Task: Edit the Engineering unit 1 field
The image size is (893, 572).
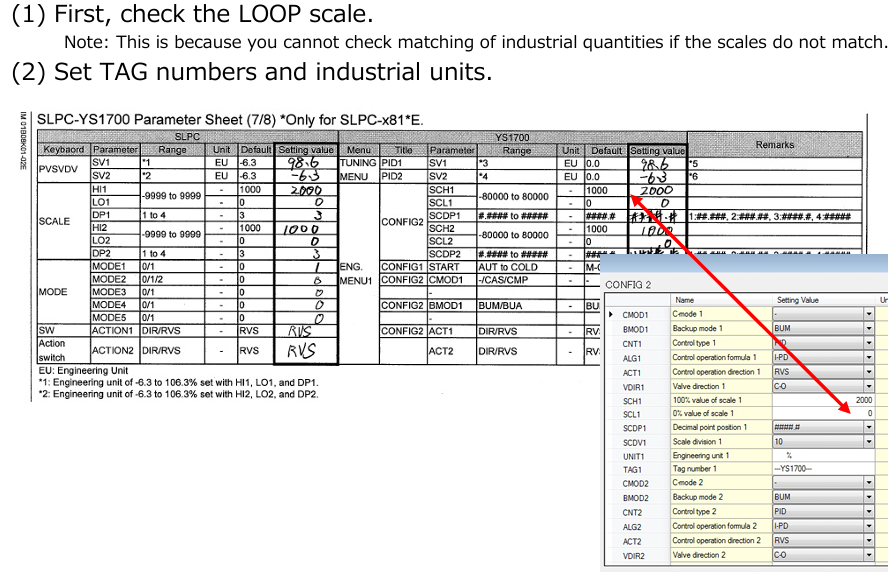Action: 822,455
